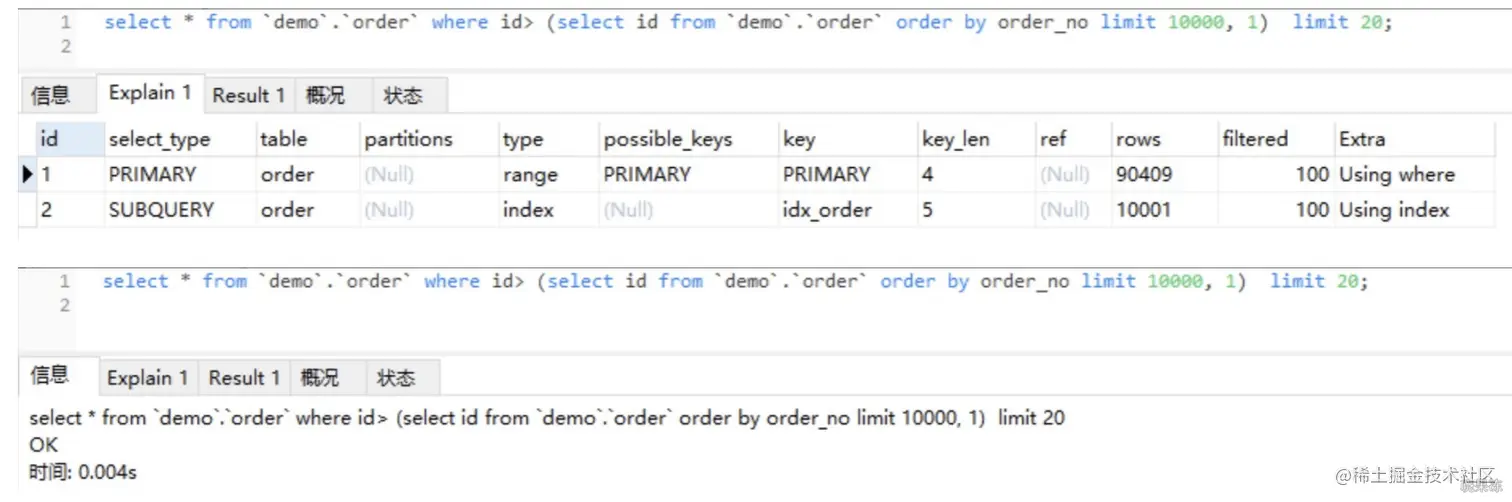The image size is (1512, 502).
Task: Open Result 1 tab in the lower panel
Action: (244, 378)
